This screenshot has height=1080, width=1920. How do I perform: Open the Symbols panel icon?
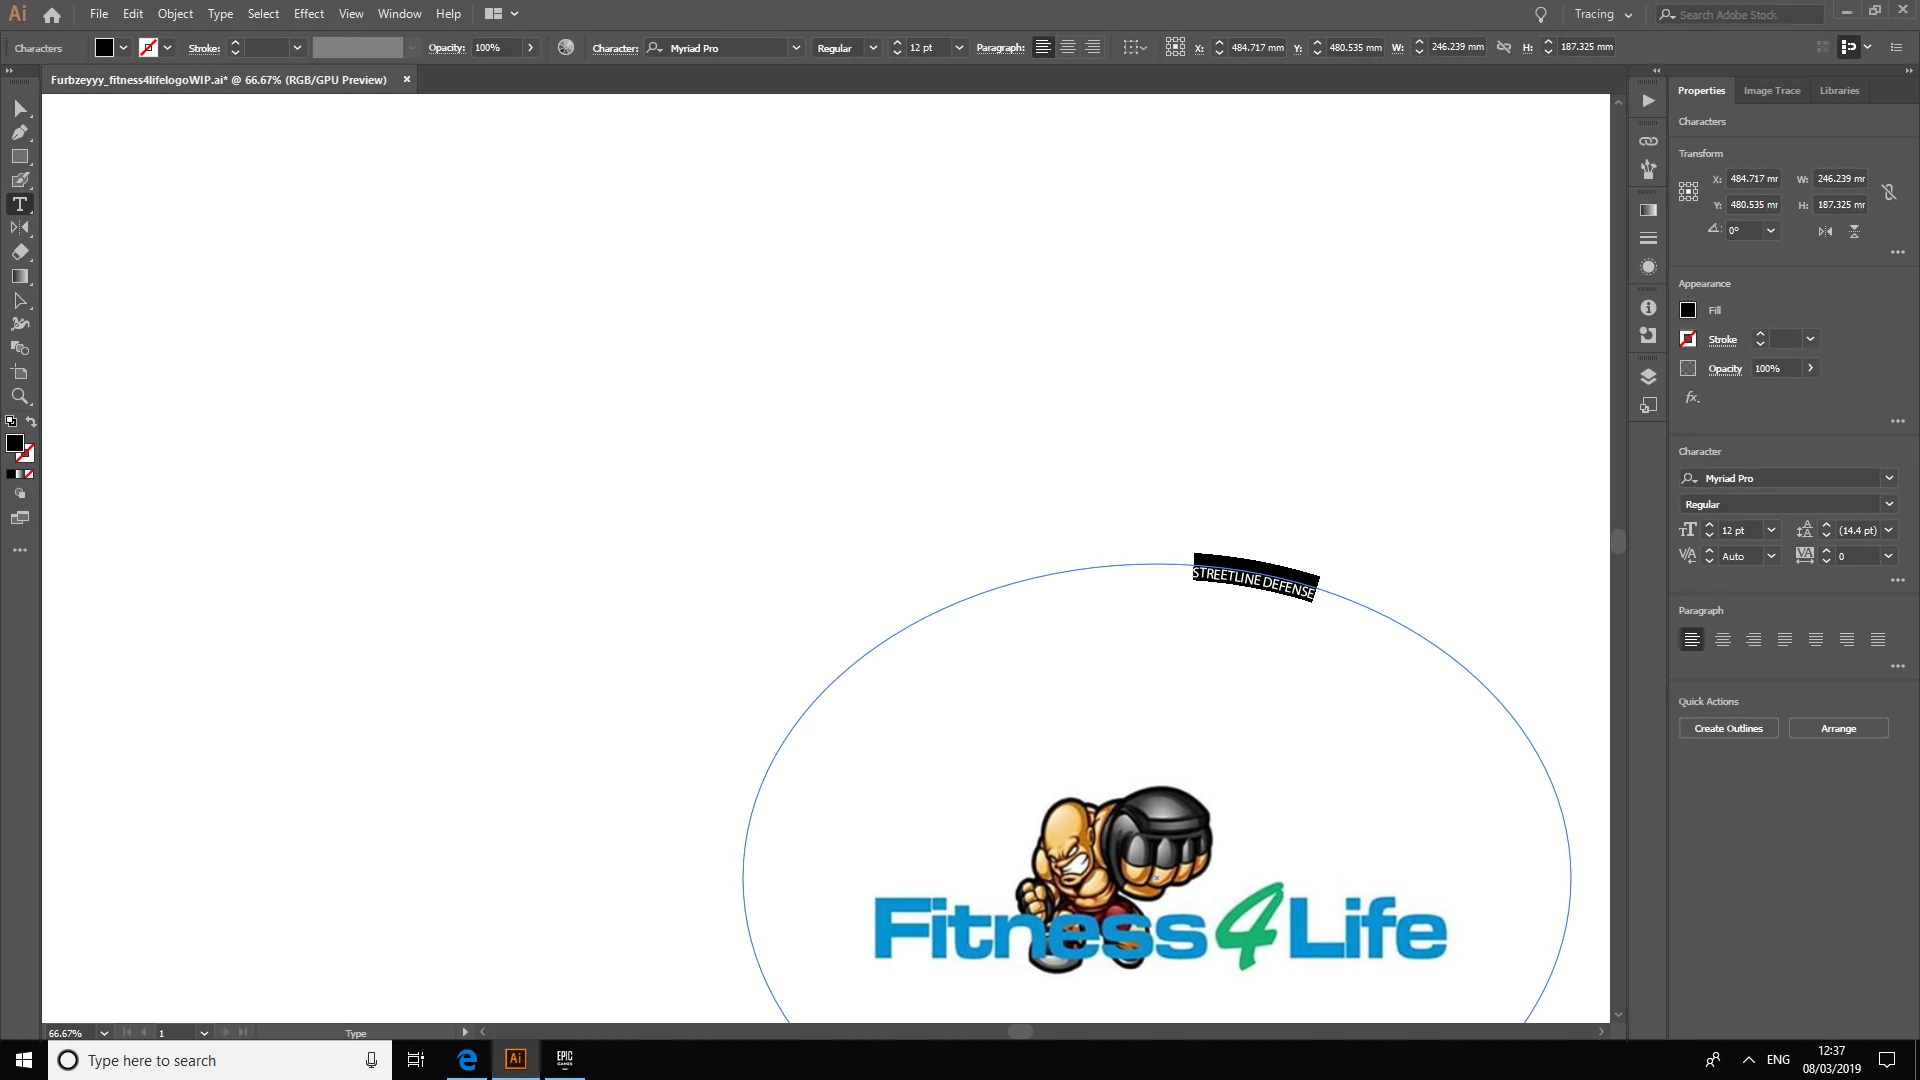1649,170
